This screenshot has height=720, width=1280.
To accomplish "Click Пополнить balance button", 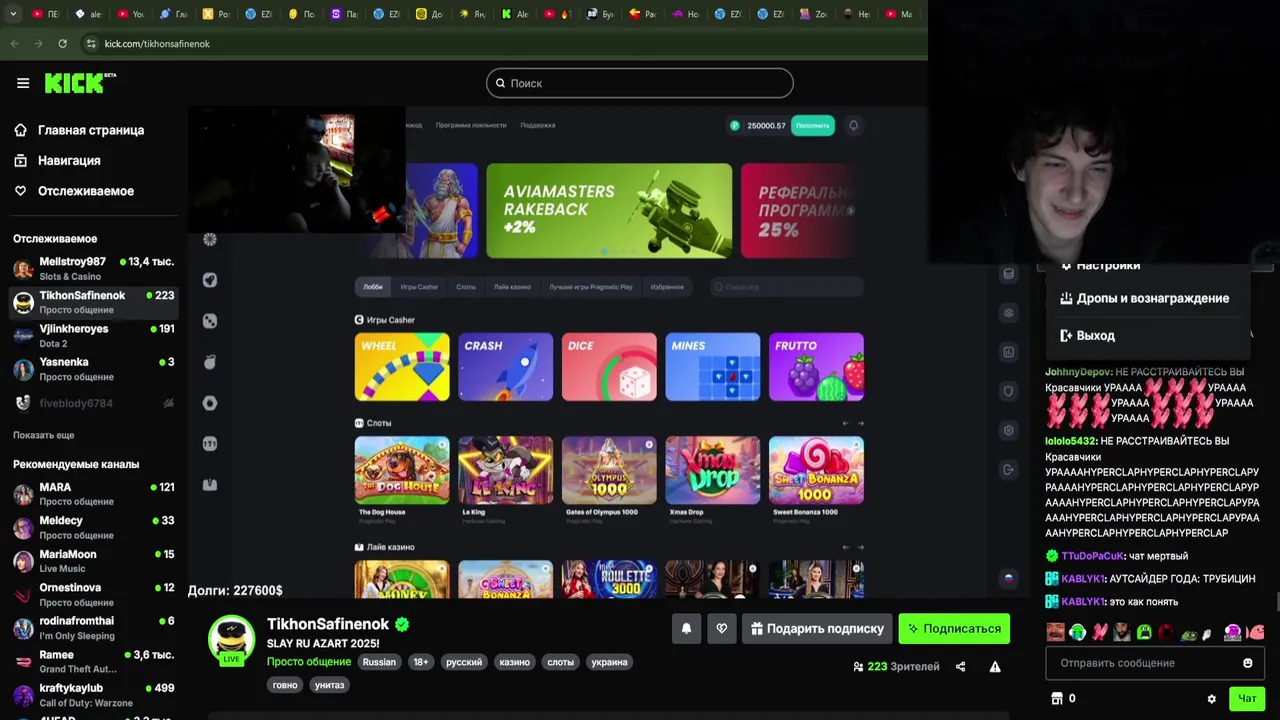I will [x=812, y=125].
